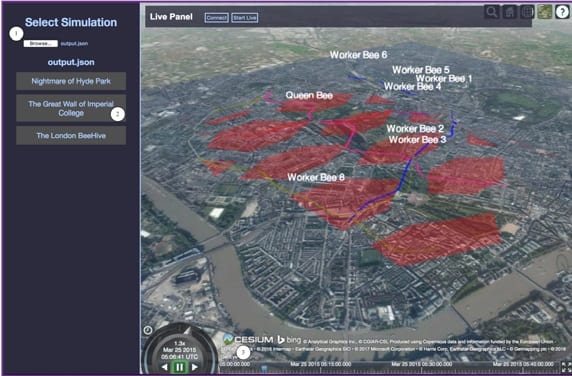Click the Browse file button
This screenshot has height=376, width=572.
click(x=41, y=43)
